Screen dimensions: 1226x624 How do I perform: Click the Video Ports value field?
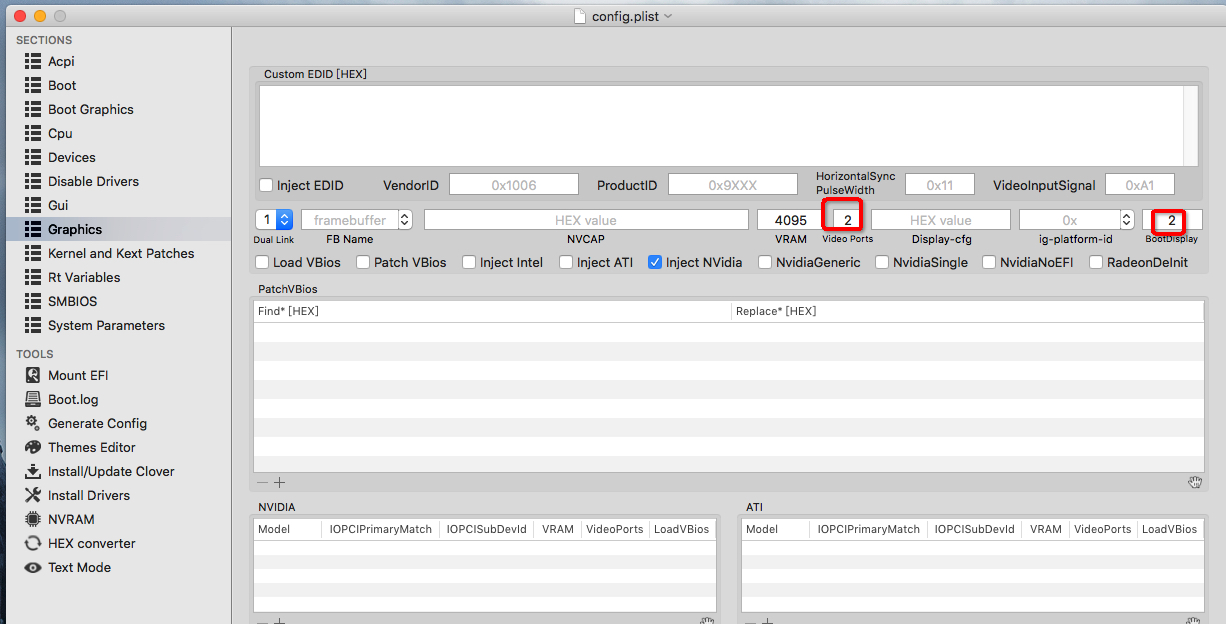tap(847, 220)
